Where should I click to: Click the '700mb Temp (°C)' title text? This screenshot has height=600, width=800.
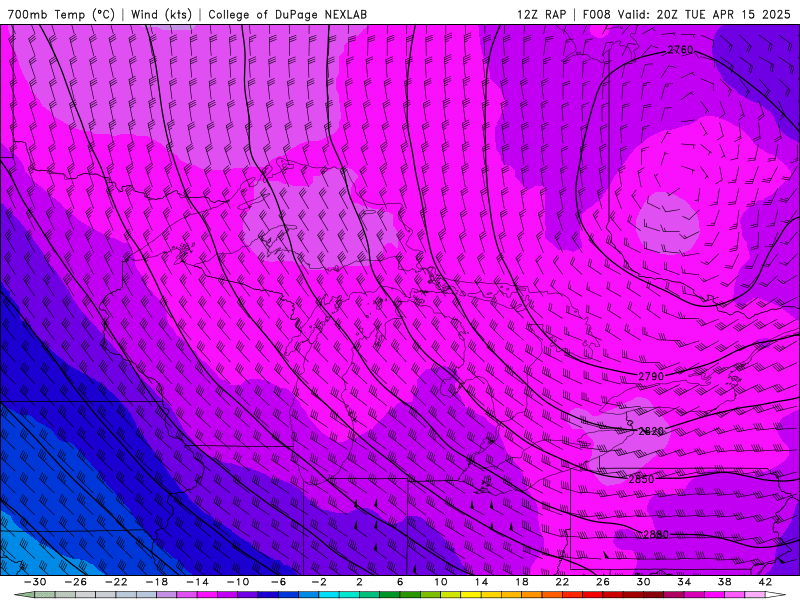tap(61, 15)
